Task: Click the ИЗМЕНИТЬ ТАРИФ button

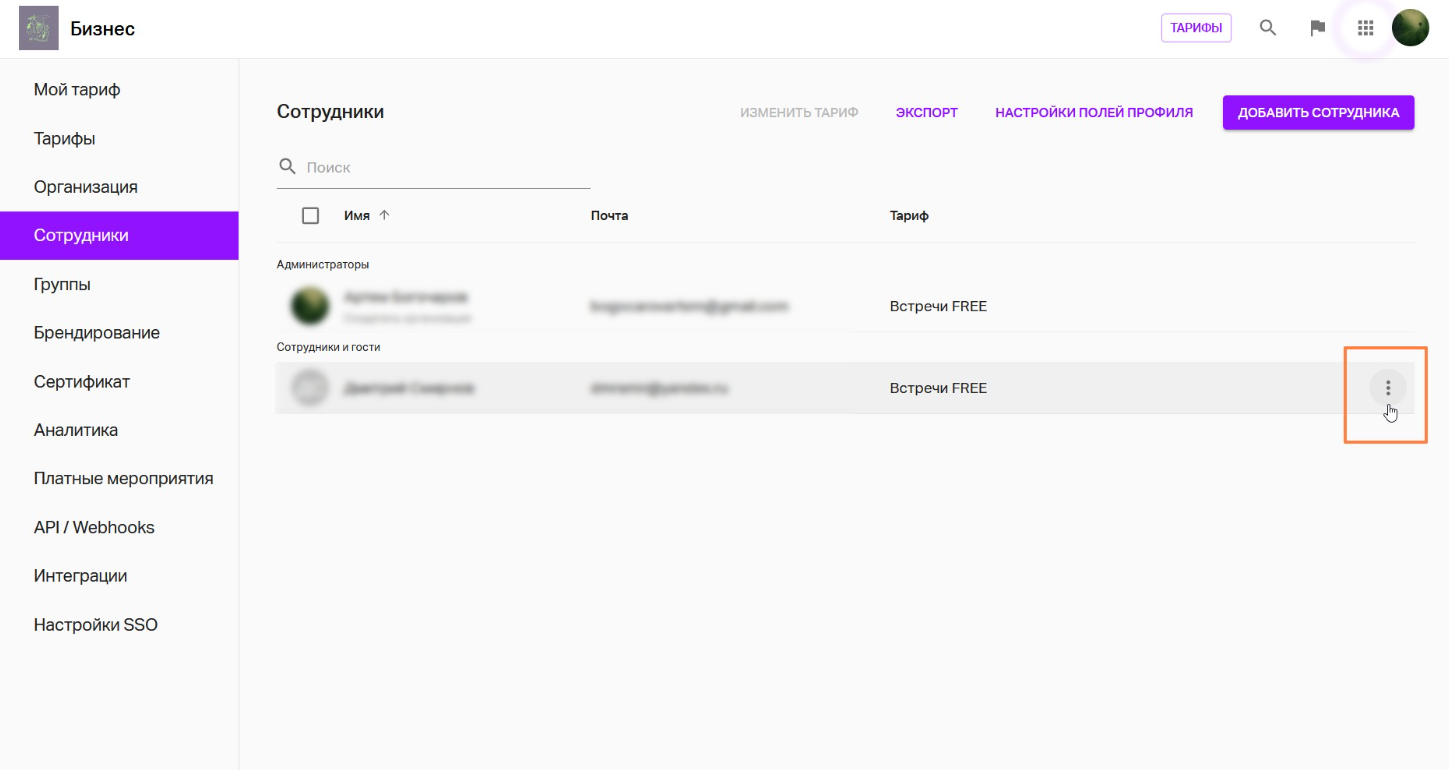Action: [x=799, y=113]
